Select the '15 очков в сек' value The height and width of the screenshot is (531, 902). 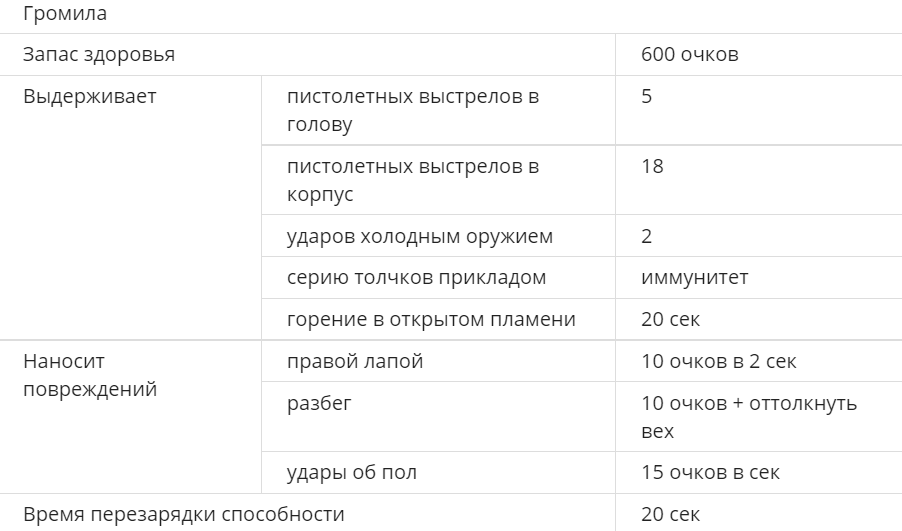[x=710, y=472]
